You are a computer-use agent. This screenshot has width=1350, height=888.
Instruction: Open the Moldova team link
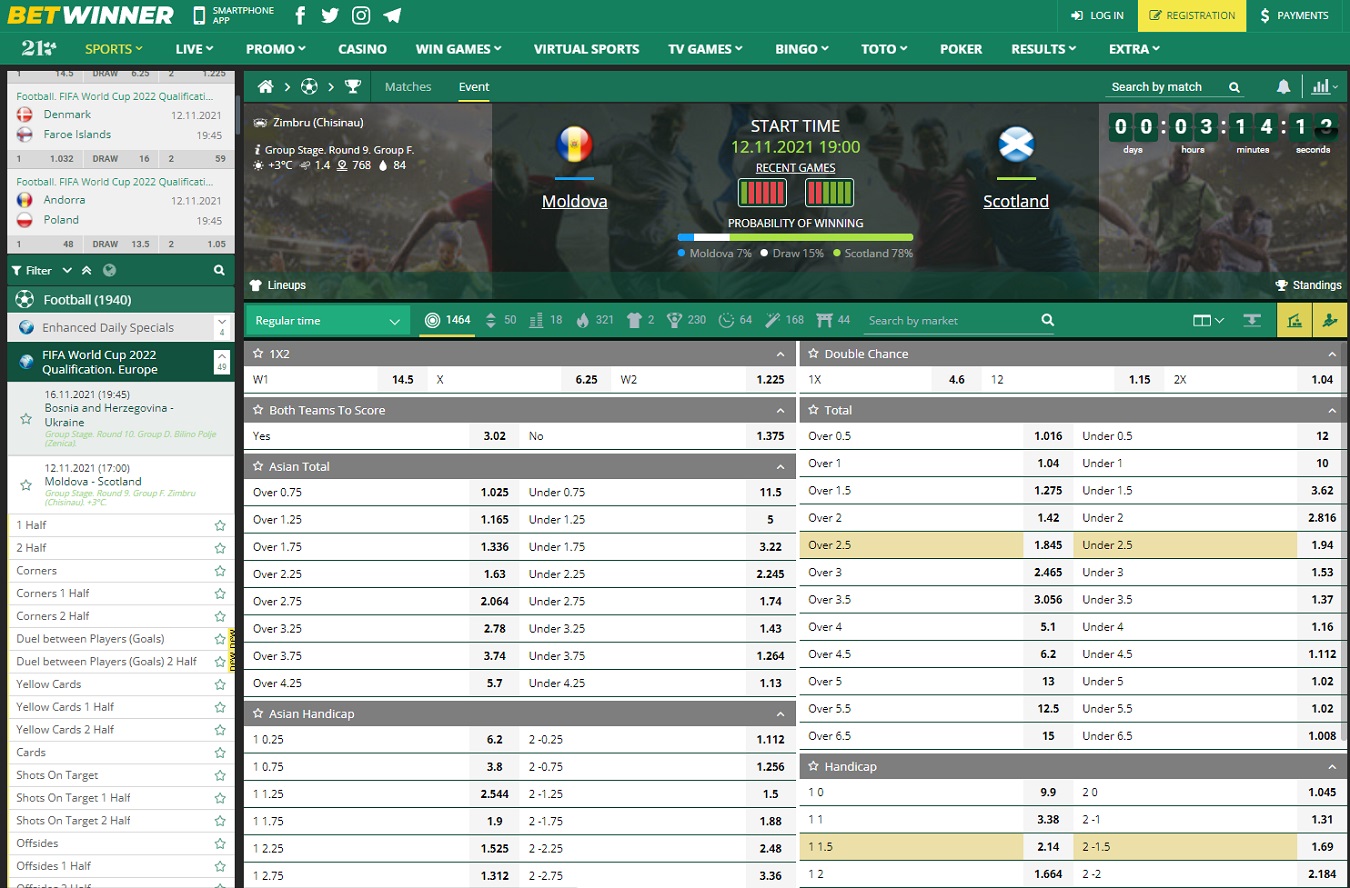pyautogui.click(x=574, y=201)
